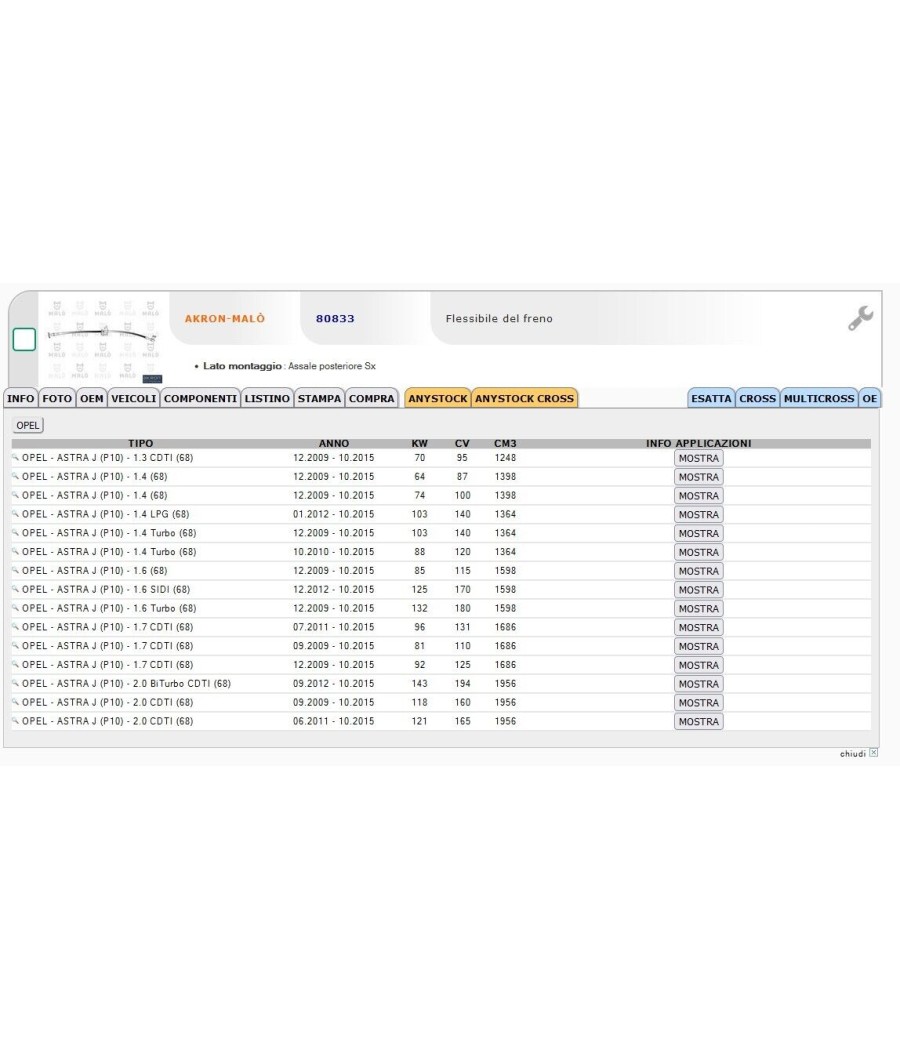
Task: Click the magnifier icon for the 64 kW 1.4 row
Action: (15, 476)
